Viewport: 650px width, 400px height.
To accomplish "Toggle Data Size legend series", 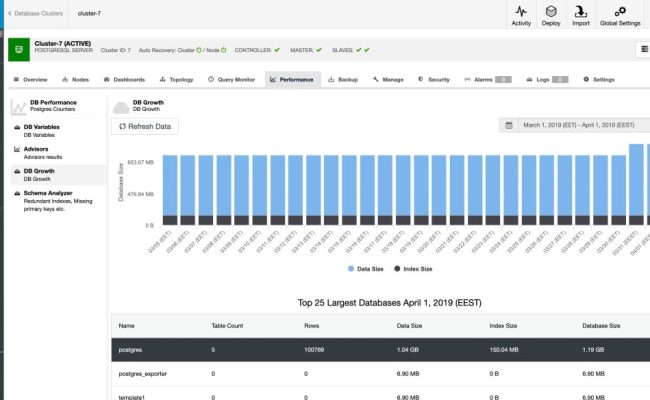I will point(365,269).
